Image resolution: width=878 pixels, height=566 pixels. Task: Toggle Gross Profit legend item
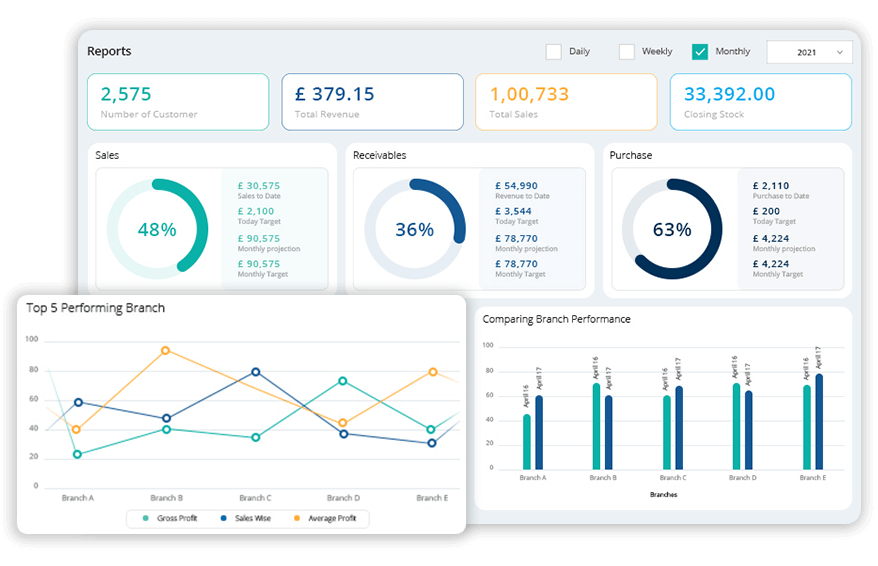[170, 518]
